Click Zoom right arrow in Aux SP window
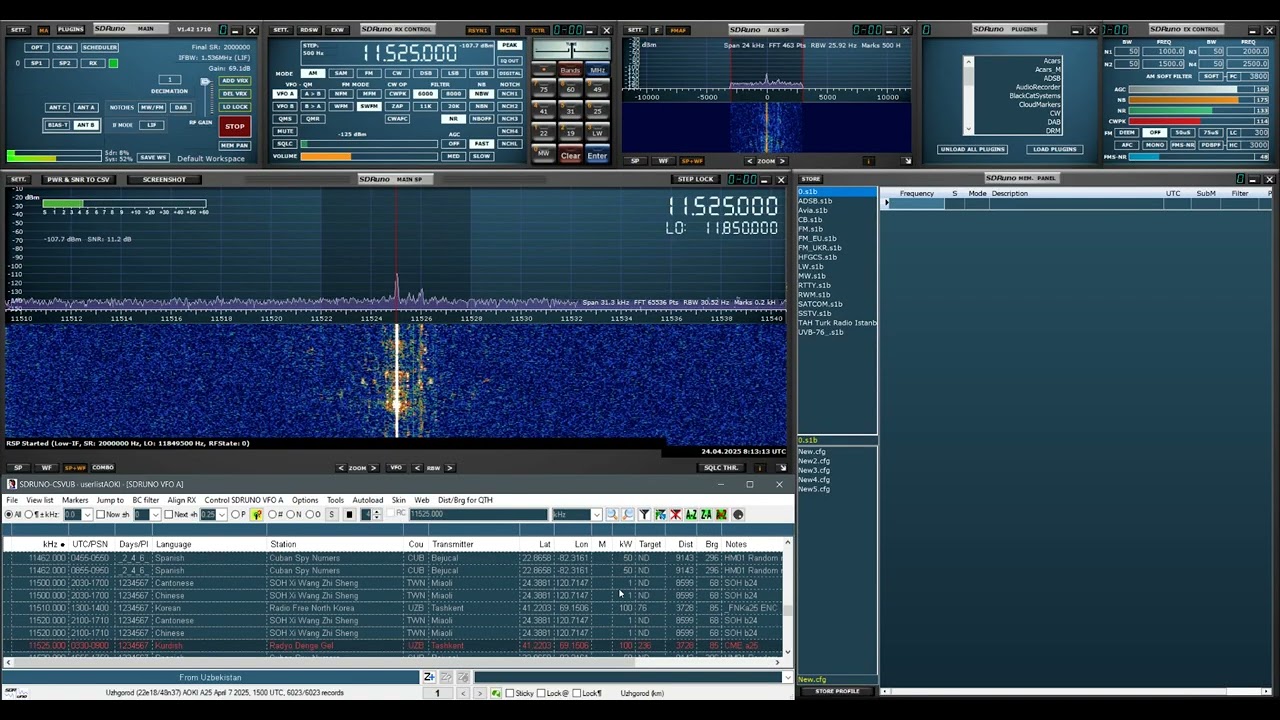This screenshot has width=1280, height=720. click(782, 161)
